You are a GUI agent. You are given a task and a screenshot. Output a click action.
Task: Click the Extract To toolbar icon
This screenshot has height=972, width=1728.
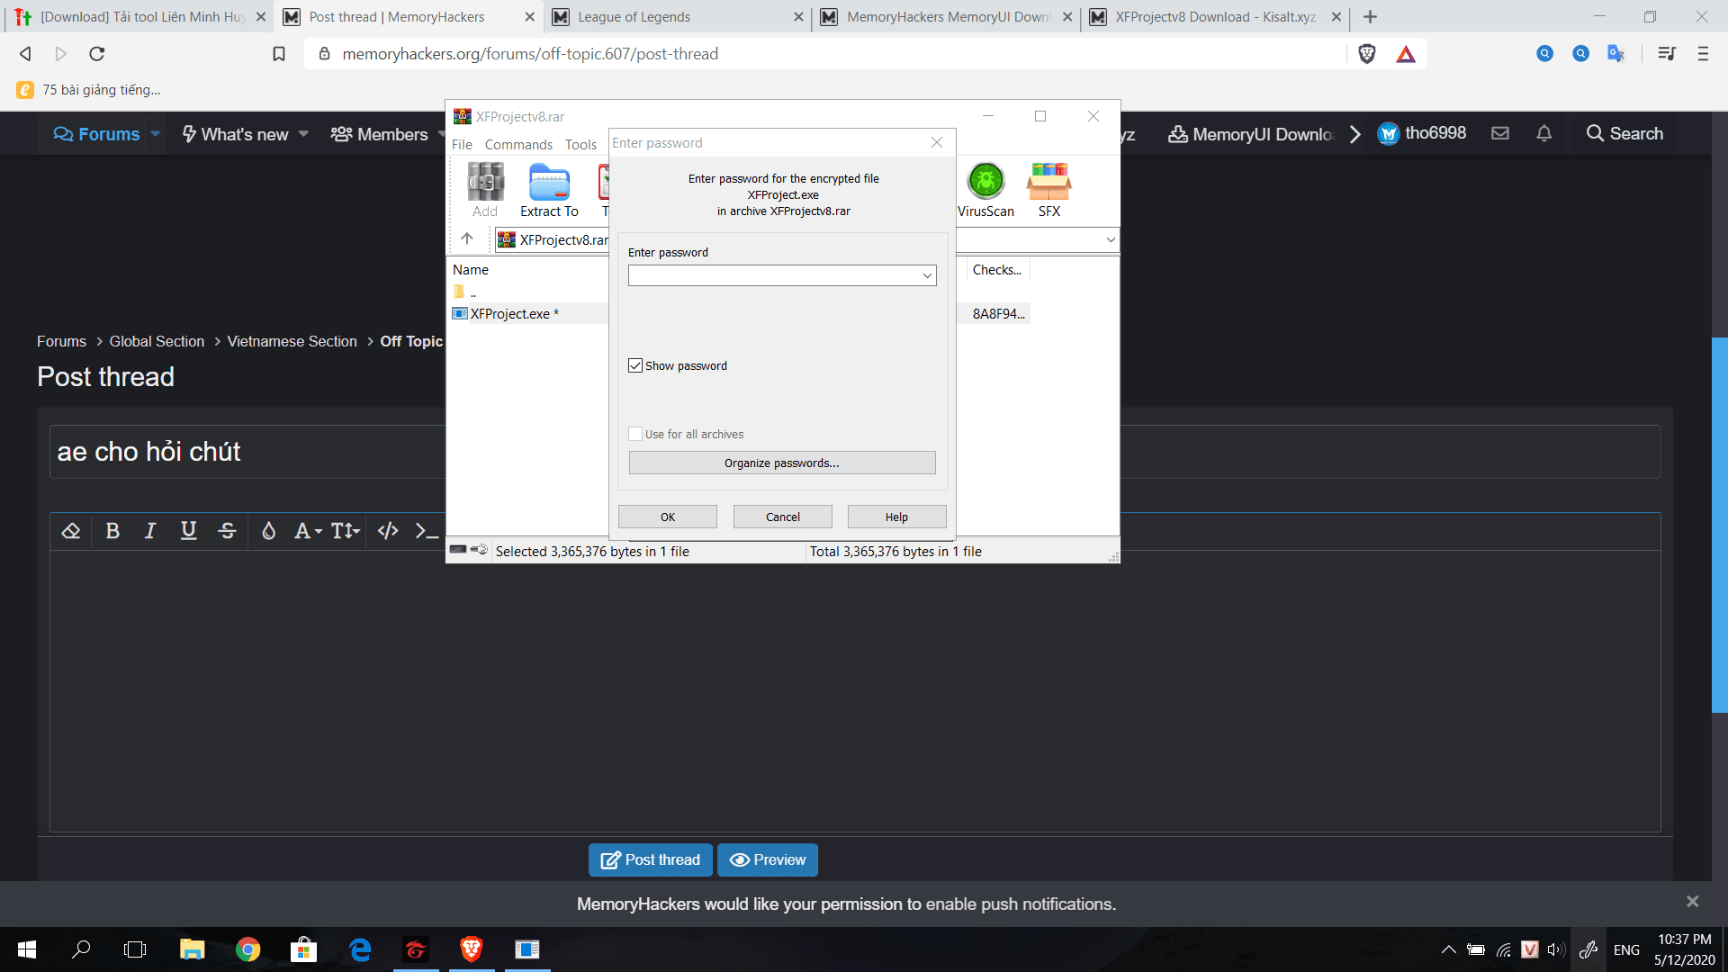pyautogui.click(x=549, y=190)
